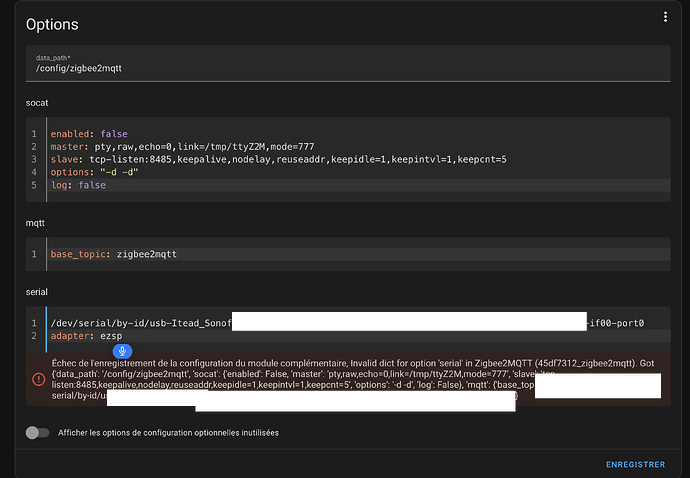
Task: Open the three-dot overflow menu
Action: tap(664, 17)
